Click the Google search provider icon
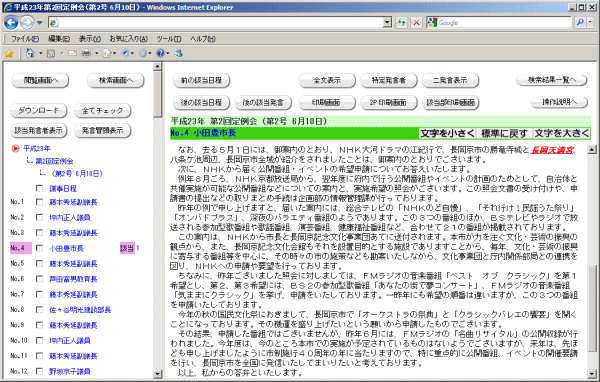The height and width of the screenshot is (382, 600). coord(432,23)
